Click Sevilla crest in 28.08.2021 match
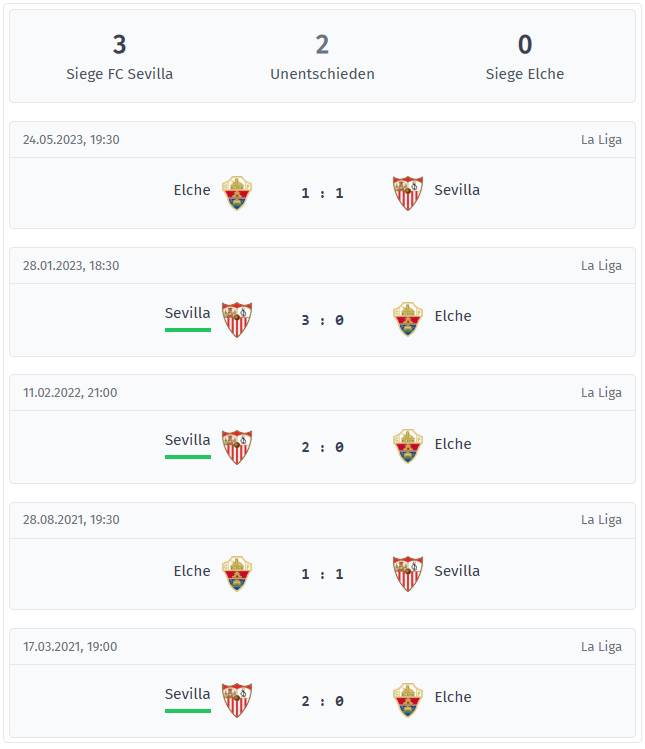 [408, 574]
